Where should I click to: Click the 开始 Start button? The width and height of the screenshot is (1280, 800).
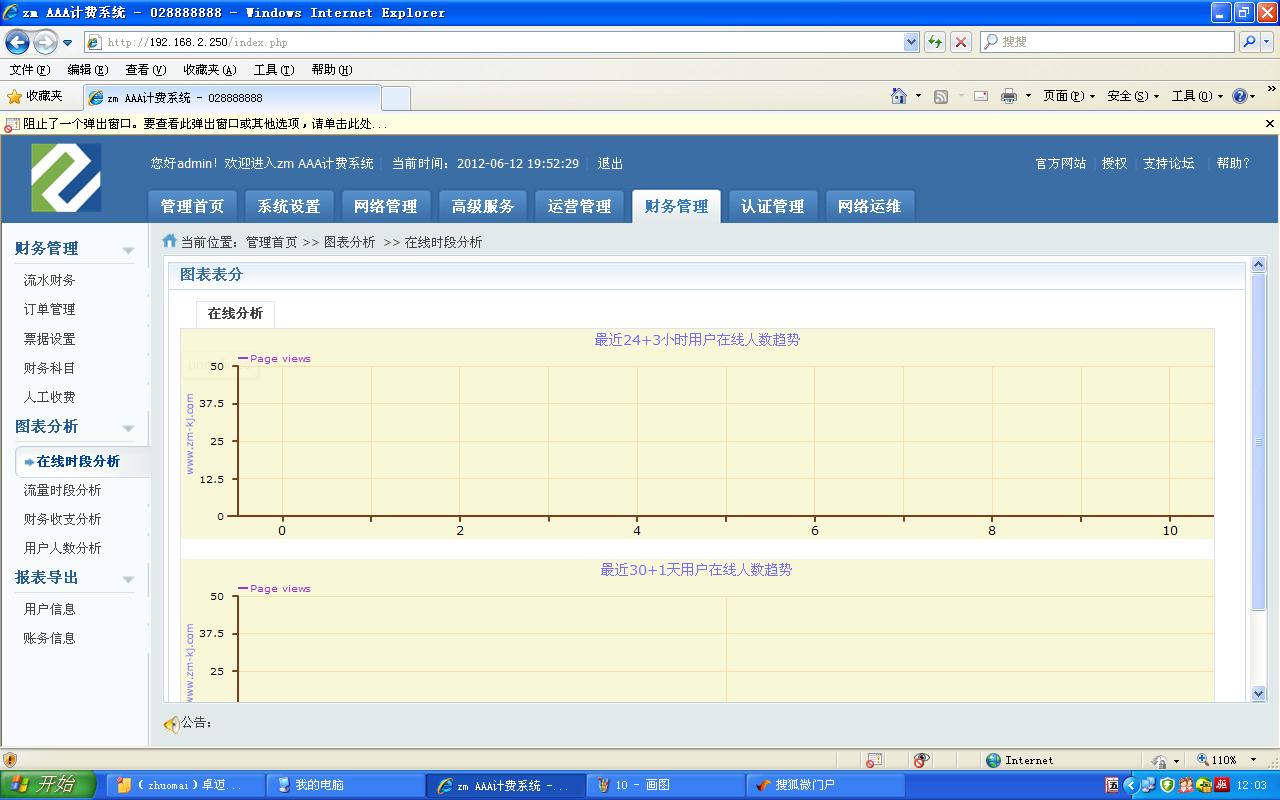(48, 785)
